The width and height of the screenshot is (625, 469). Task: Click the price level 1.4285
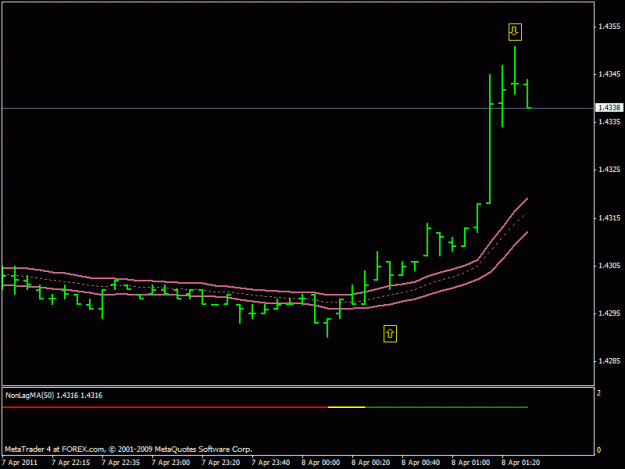click(x=609, y=361)
